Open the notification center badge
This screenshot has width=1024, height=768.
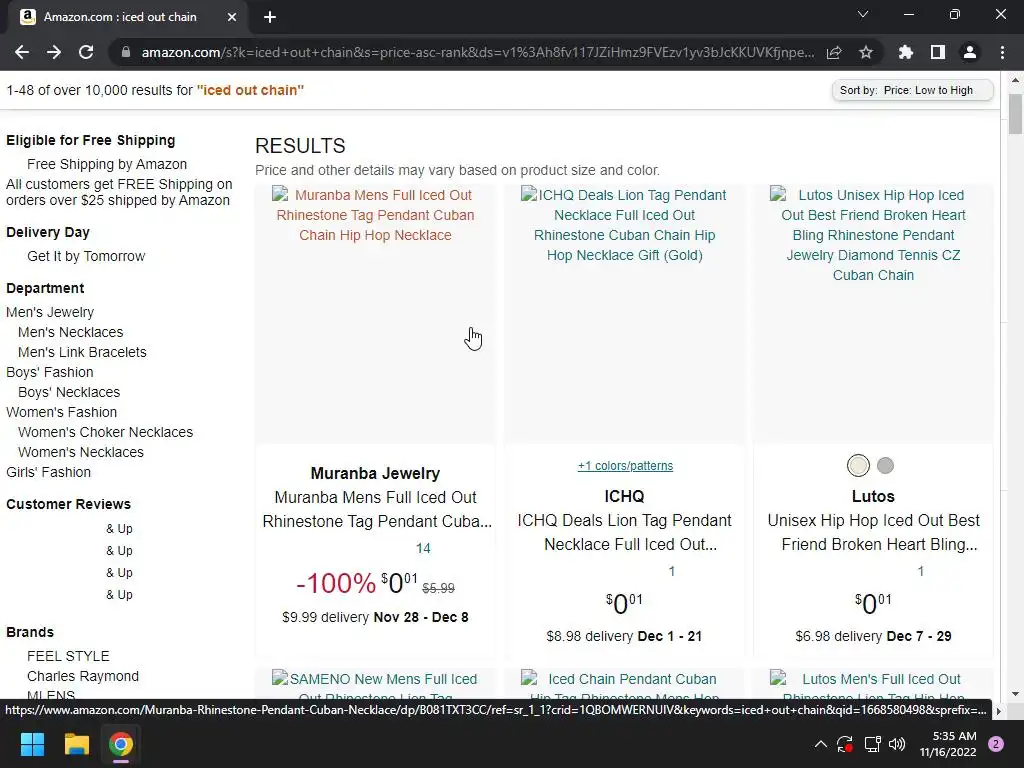pos(996,744)
